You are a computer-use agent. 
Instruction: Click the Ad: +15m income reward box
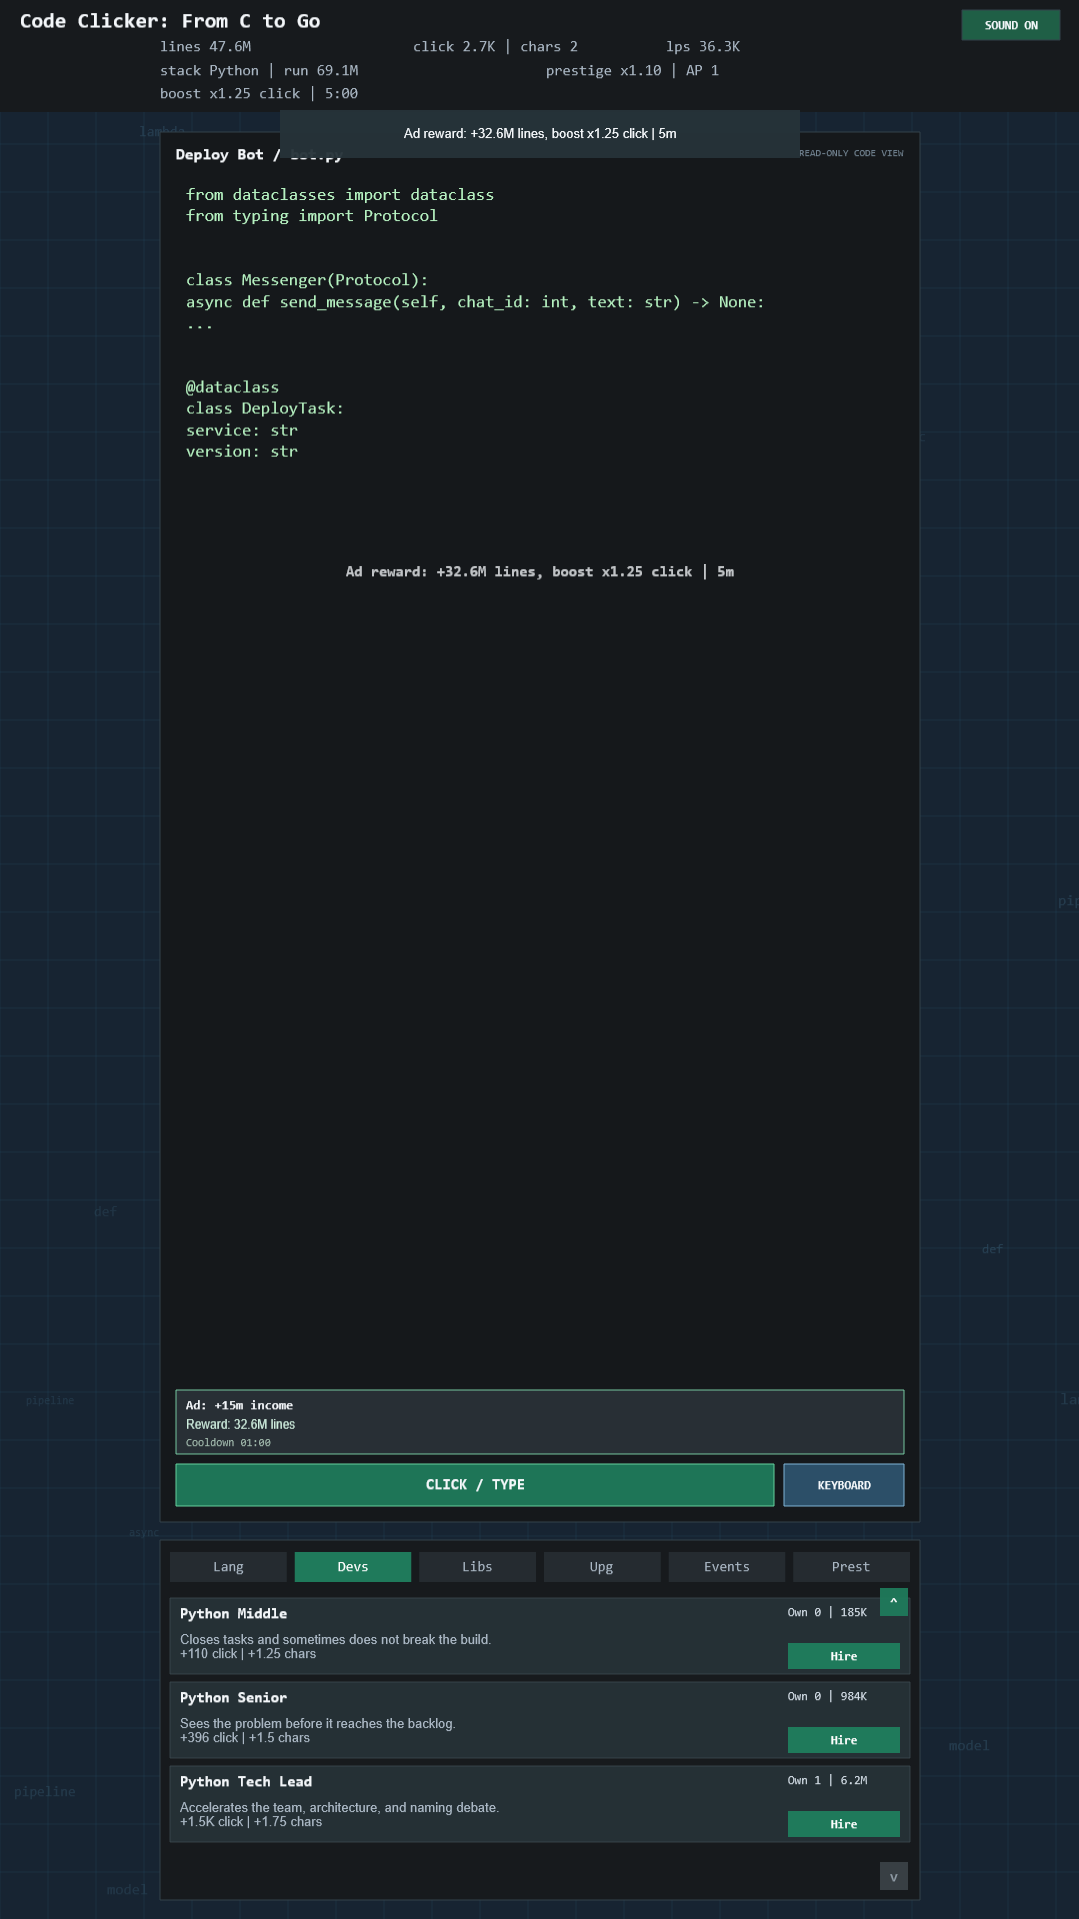click(540, 1422)
